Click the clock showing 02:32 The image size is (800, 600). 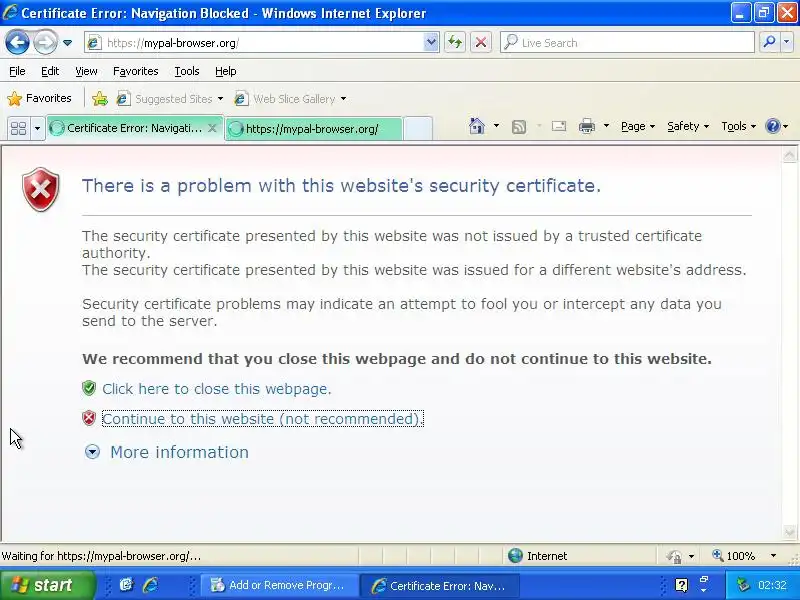point(772,585)
